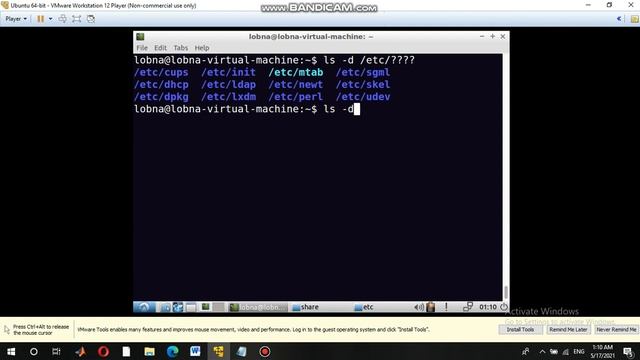Image resolution: width=640 pixels, height=360 pixels.
Task: Open Windows search circle icon
Action: [x=33, y=351]
